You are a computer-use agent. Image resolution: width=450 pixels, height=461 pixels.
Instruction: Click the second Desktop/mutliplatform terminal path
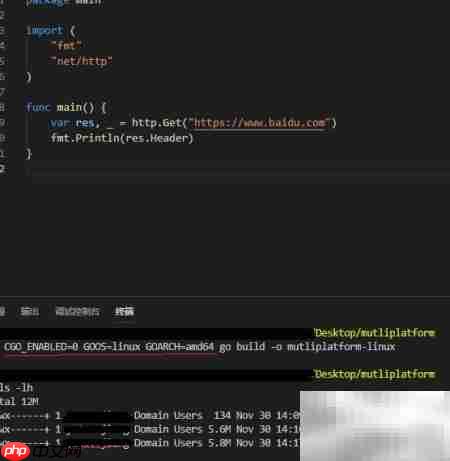[x=375, y=374]
